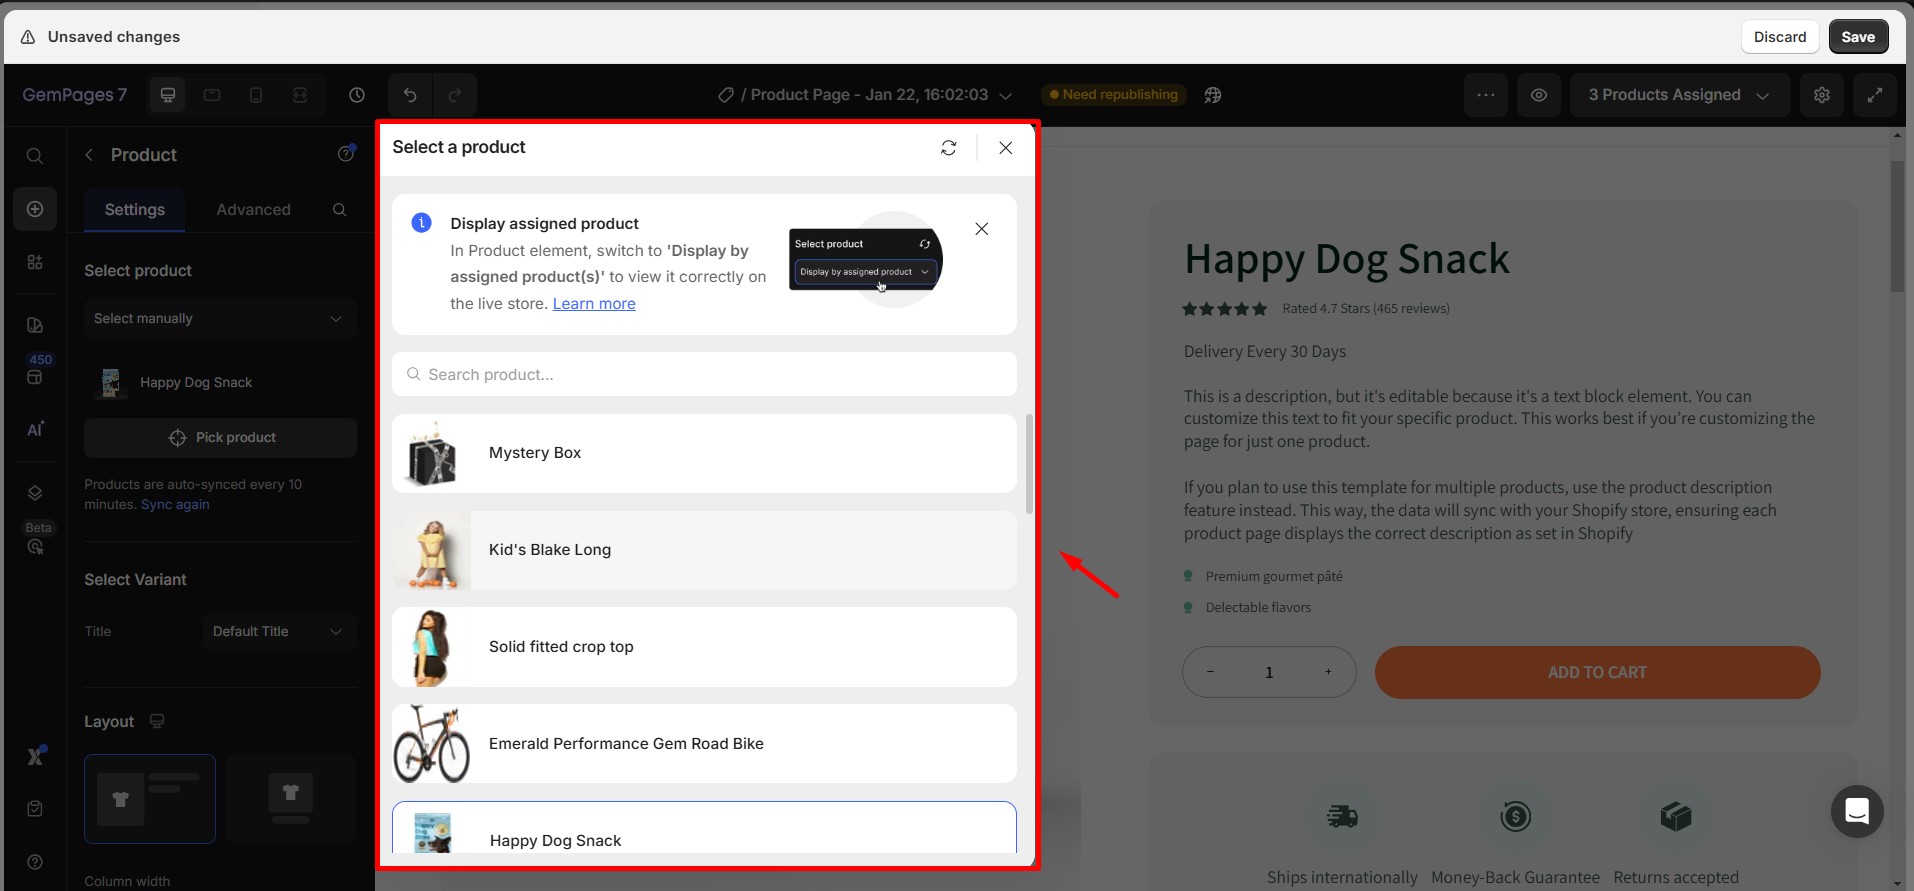Viewport: 1914px width, 891px height.
Task: Open the Select manually dropdown
Action: [x=220, y=319]
